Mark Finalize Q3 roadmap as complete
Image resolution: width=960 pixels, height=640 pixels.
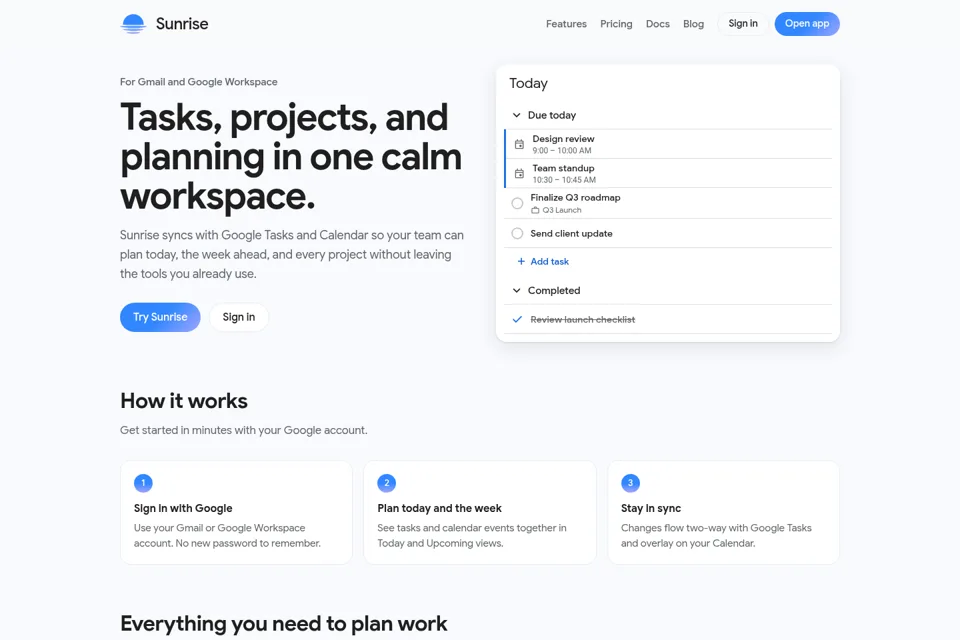click(517, 203)
